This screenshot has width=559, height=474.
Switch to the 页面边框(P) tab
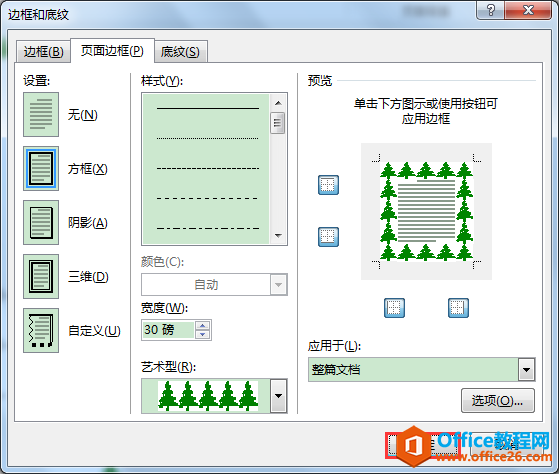click(x=112, y=51)
